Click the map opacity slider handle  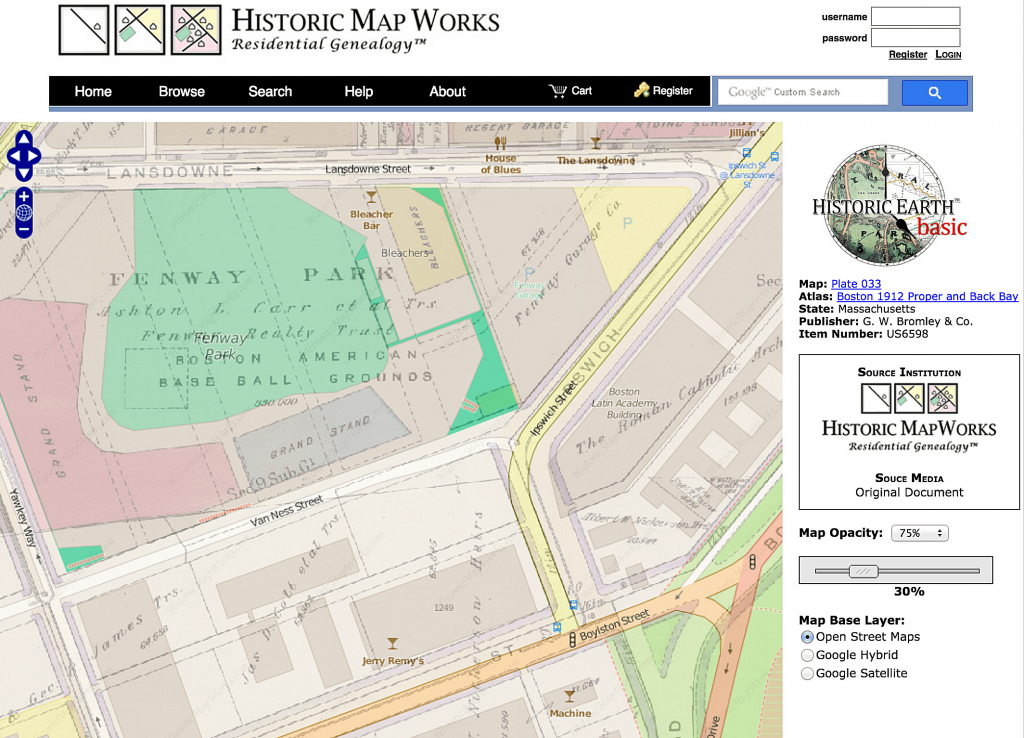(863, 571)
